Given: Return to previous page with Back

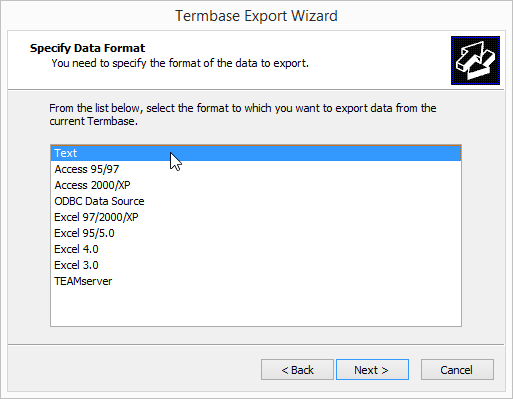Looking at the screenshot, I should [x=297, y=369].
